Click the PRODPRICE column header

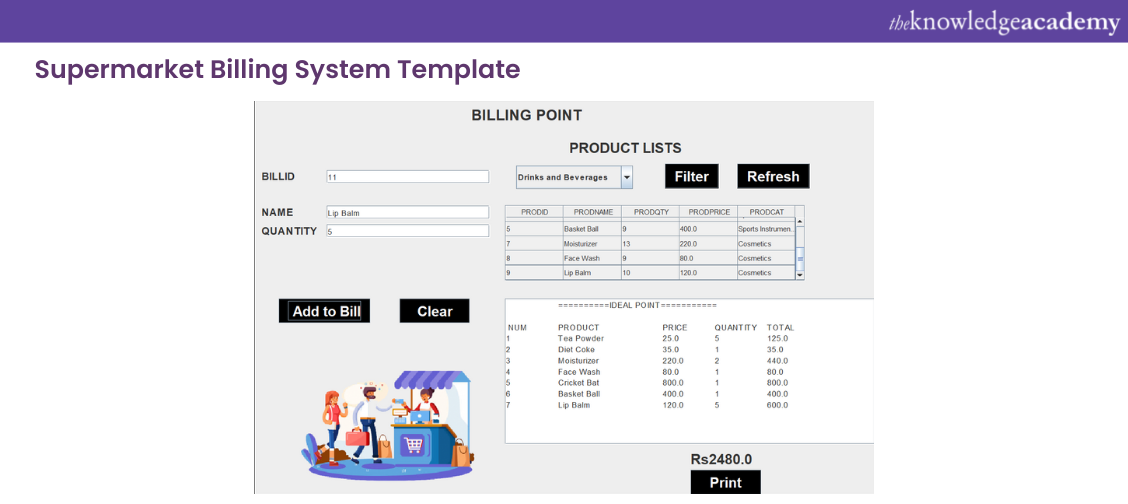pos(708,212)
